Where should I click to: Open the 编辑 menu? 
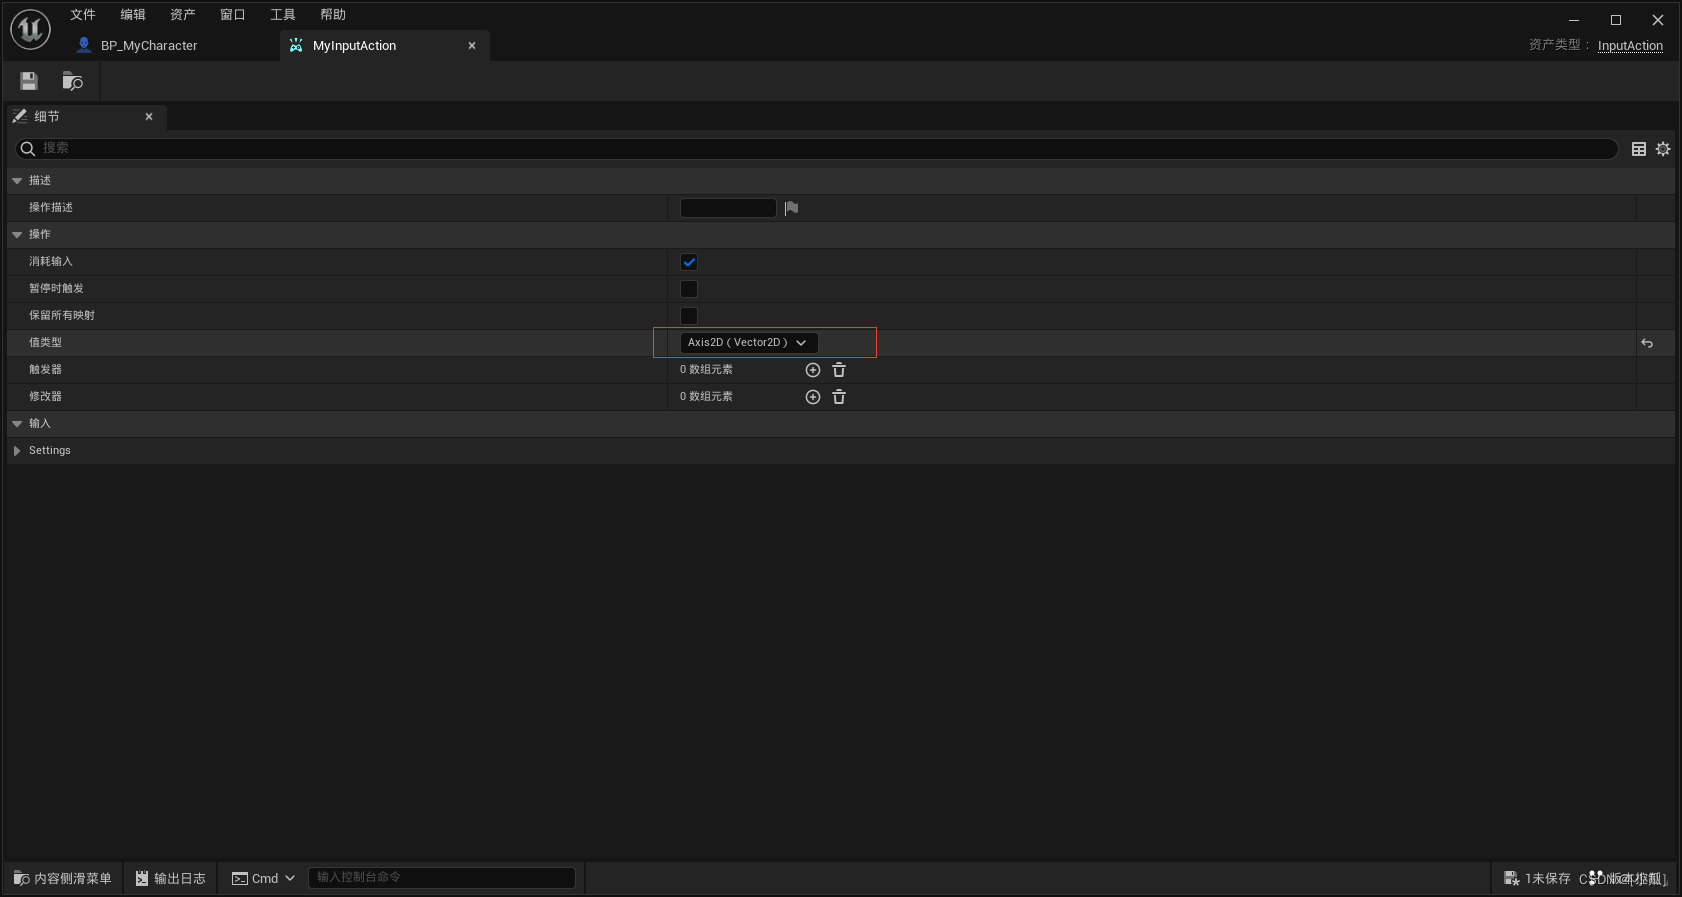point(133,14)
